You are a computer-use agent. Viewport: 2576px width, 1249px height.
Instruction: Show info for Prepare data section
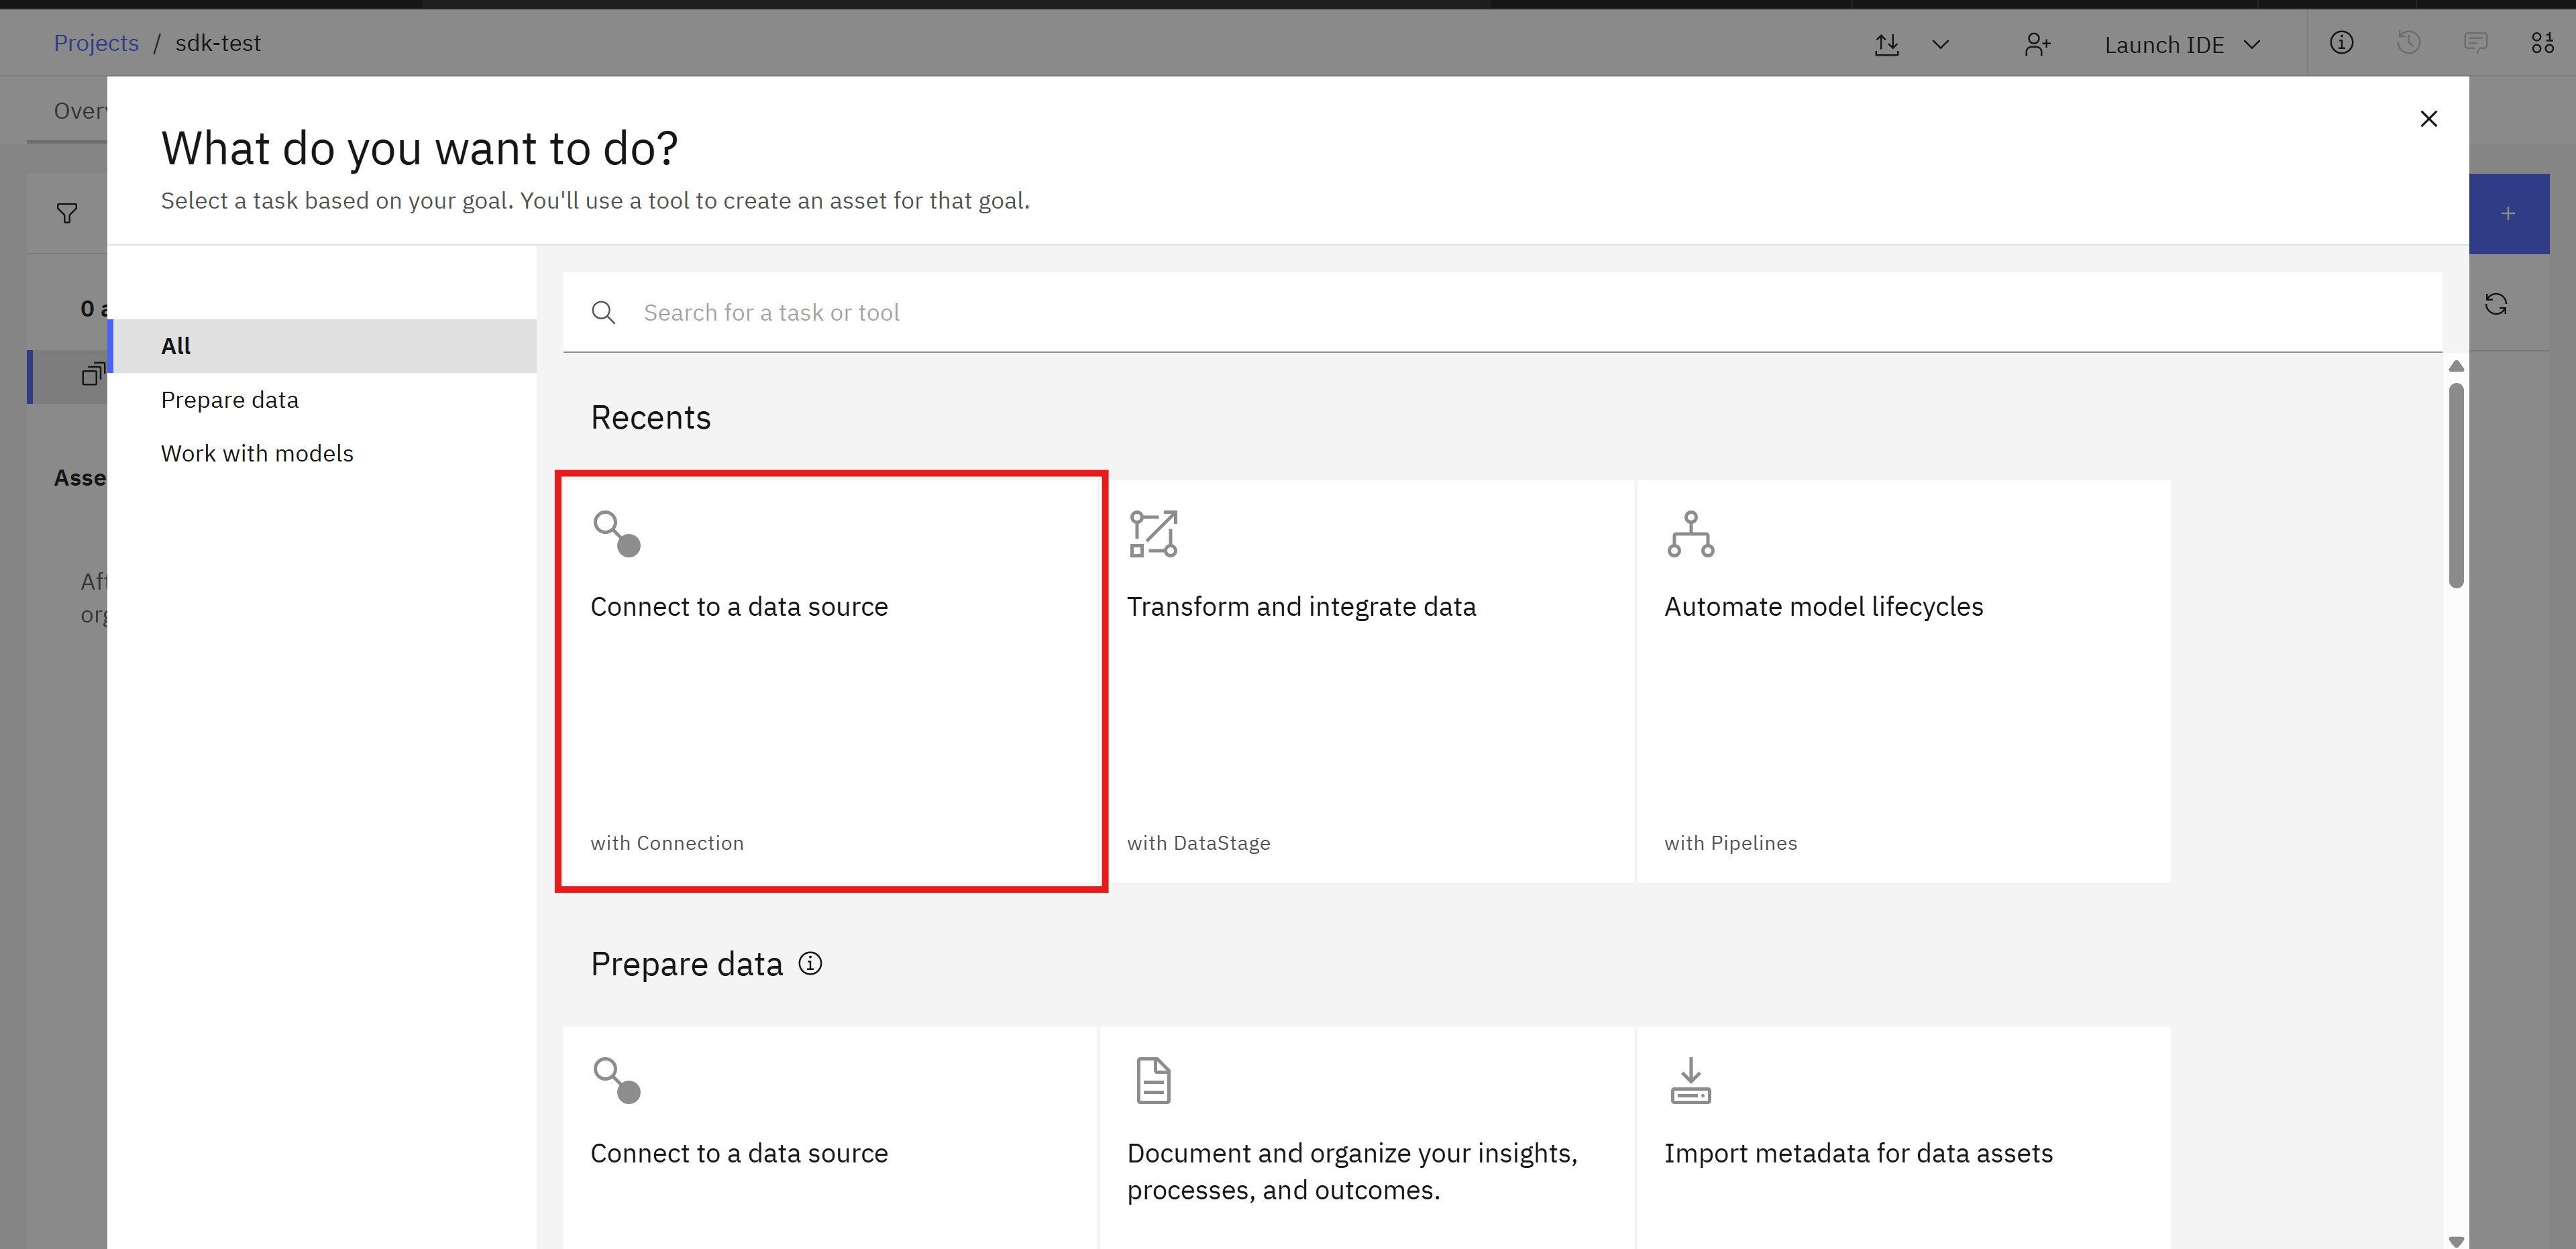[810, 964]
